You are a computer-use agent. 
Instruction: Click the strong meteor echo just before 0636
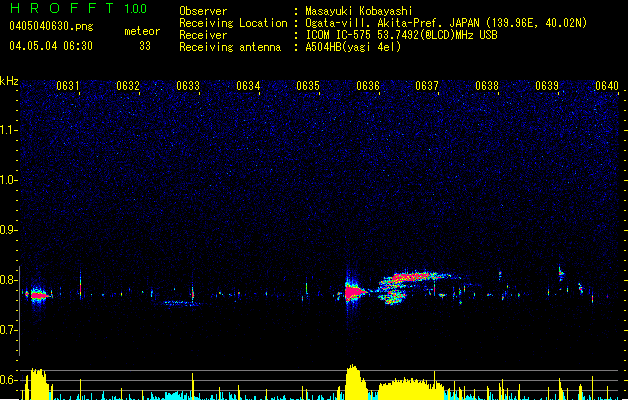click(x=354, y=292)
